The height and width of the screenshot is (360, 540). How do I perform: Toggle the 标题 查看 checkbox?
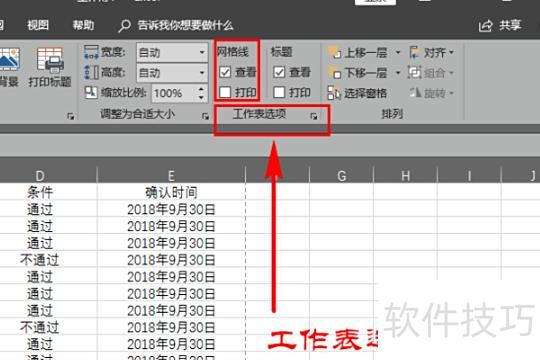(x=279, y=72)
